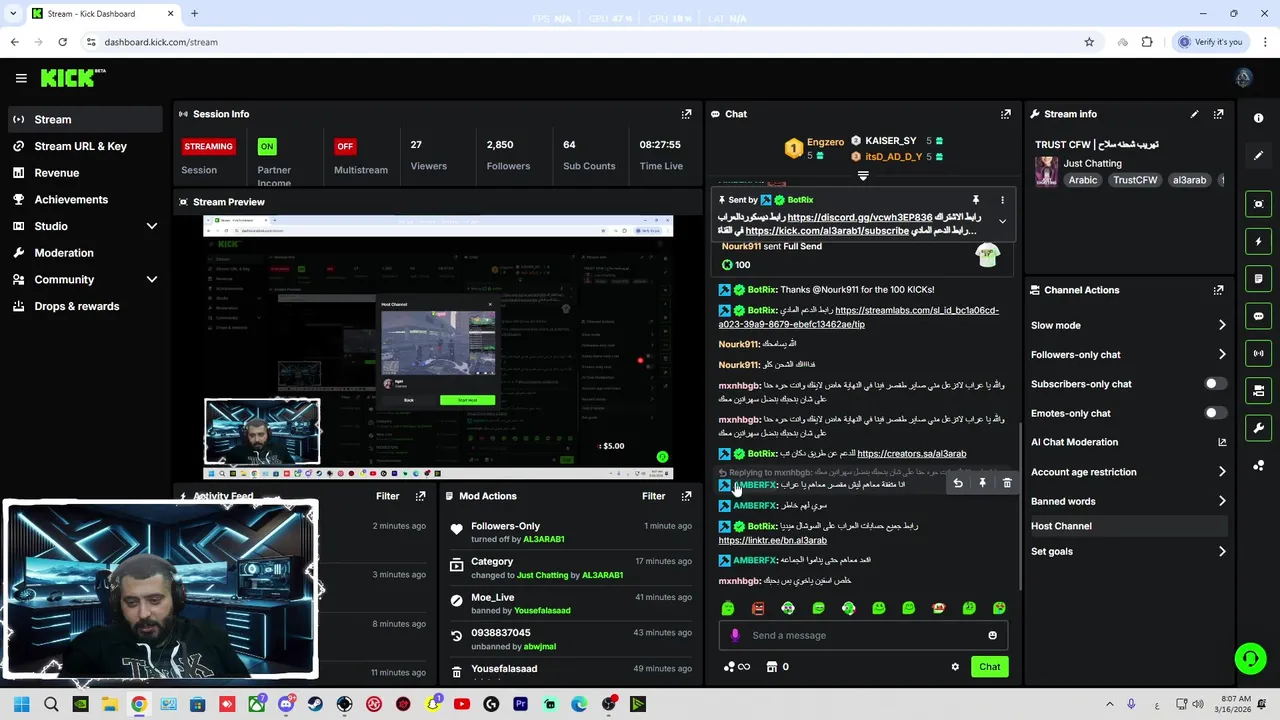Click the broadcast signal icon in the right rail
The height and width of the screenshot is (720, 1280).
click(1258, 353)
